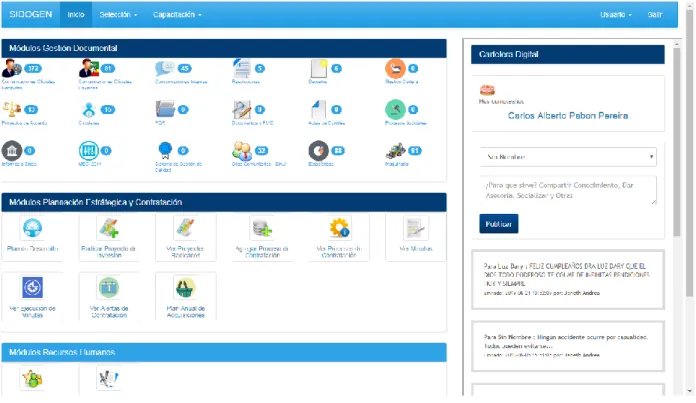Screen dimensions: 696x403
Task: Open the Estadísticas pie chart icon
Action: [318, 151]
